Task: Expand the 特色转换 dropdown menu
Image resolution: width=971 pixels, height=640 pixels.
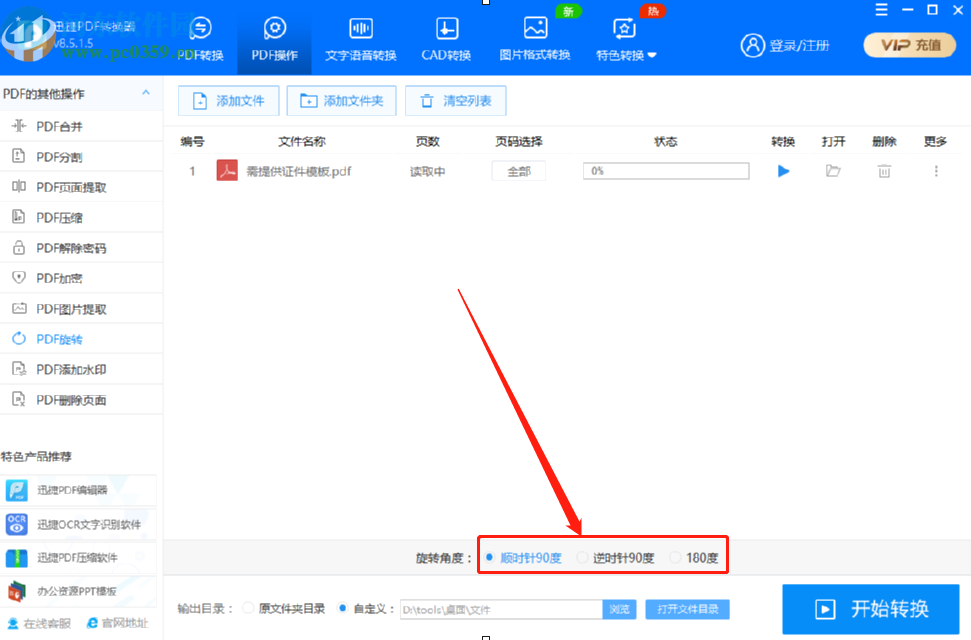Action: (625, 57)
